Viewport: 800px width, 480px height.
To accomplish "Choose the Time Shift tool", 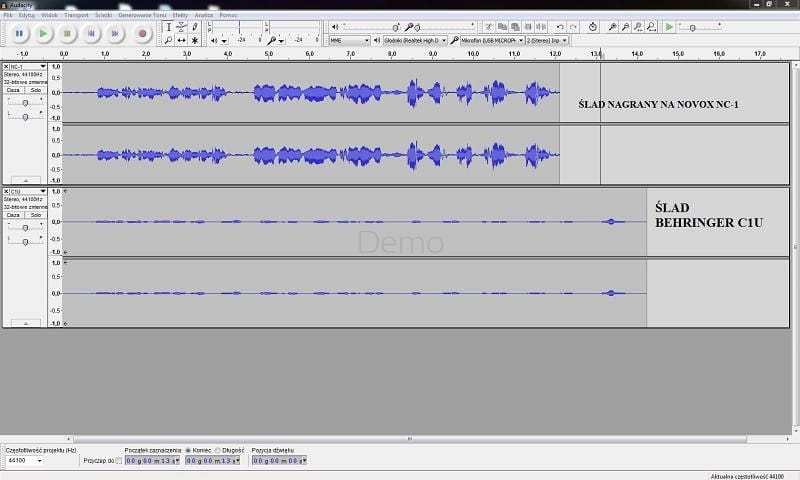I will pos(181,40).
